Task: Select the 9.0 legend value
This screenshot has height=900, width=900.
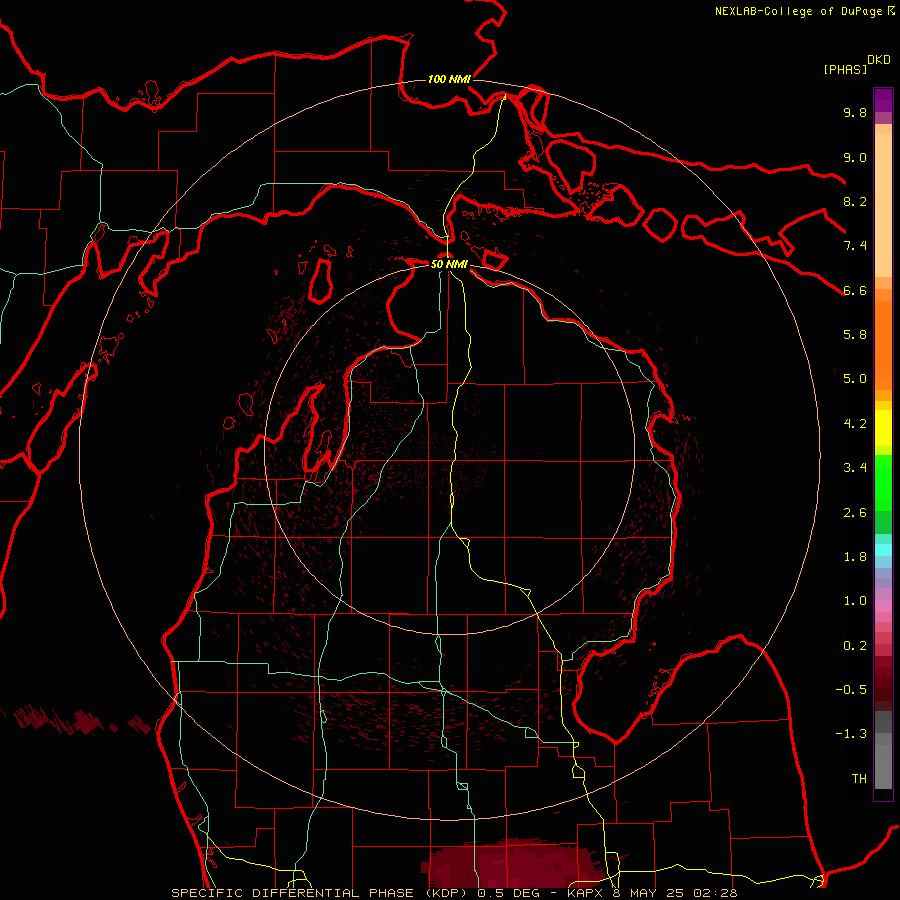Action: pos(855,157)
